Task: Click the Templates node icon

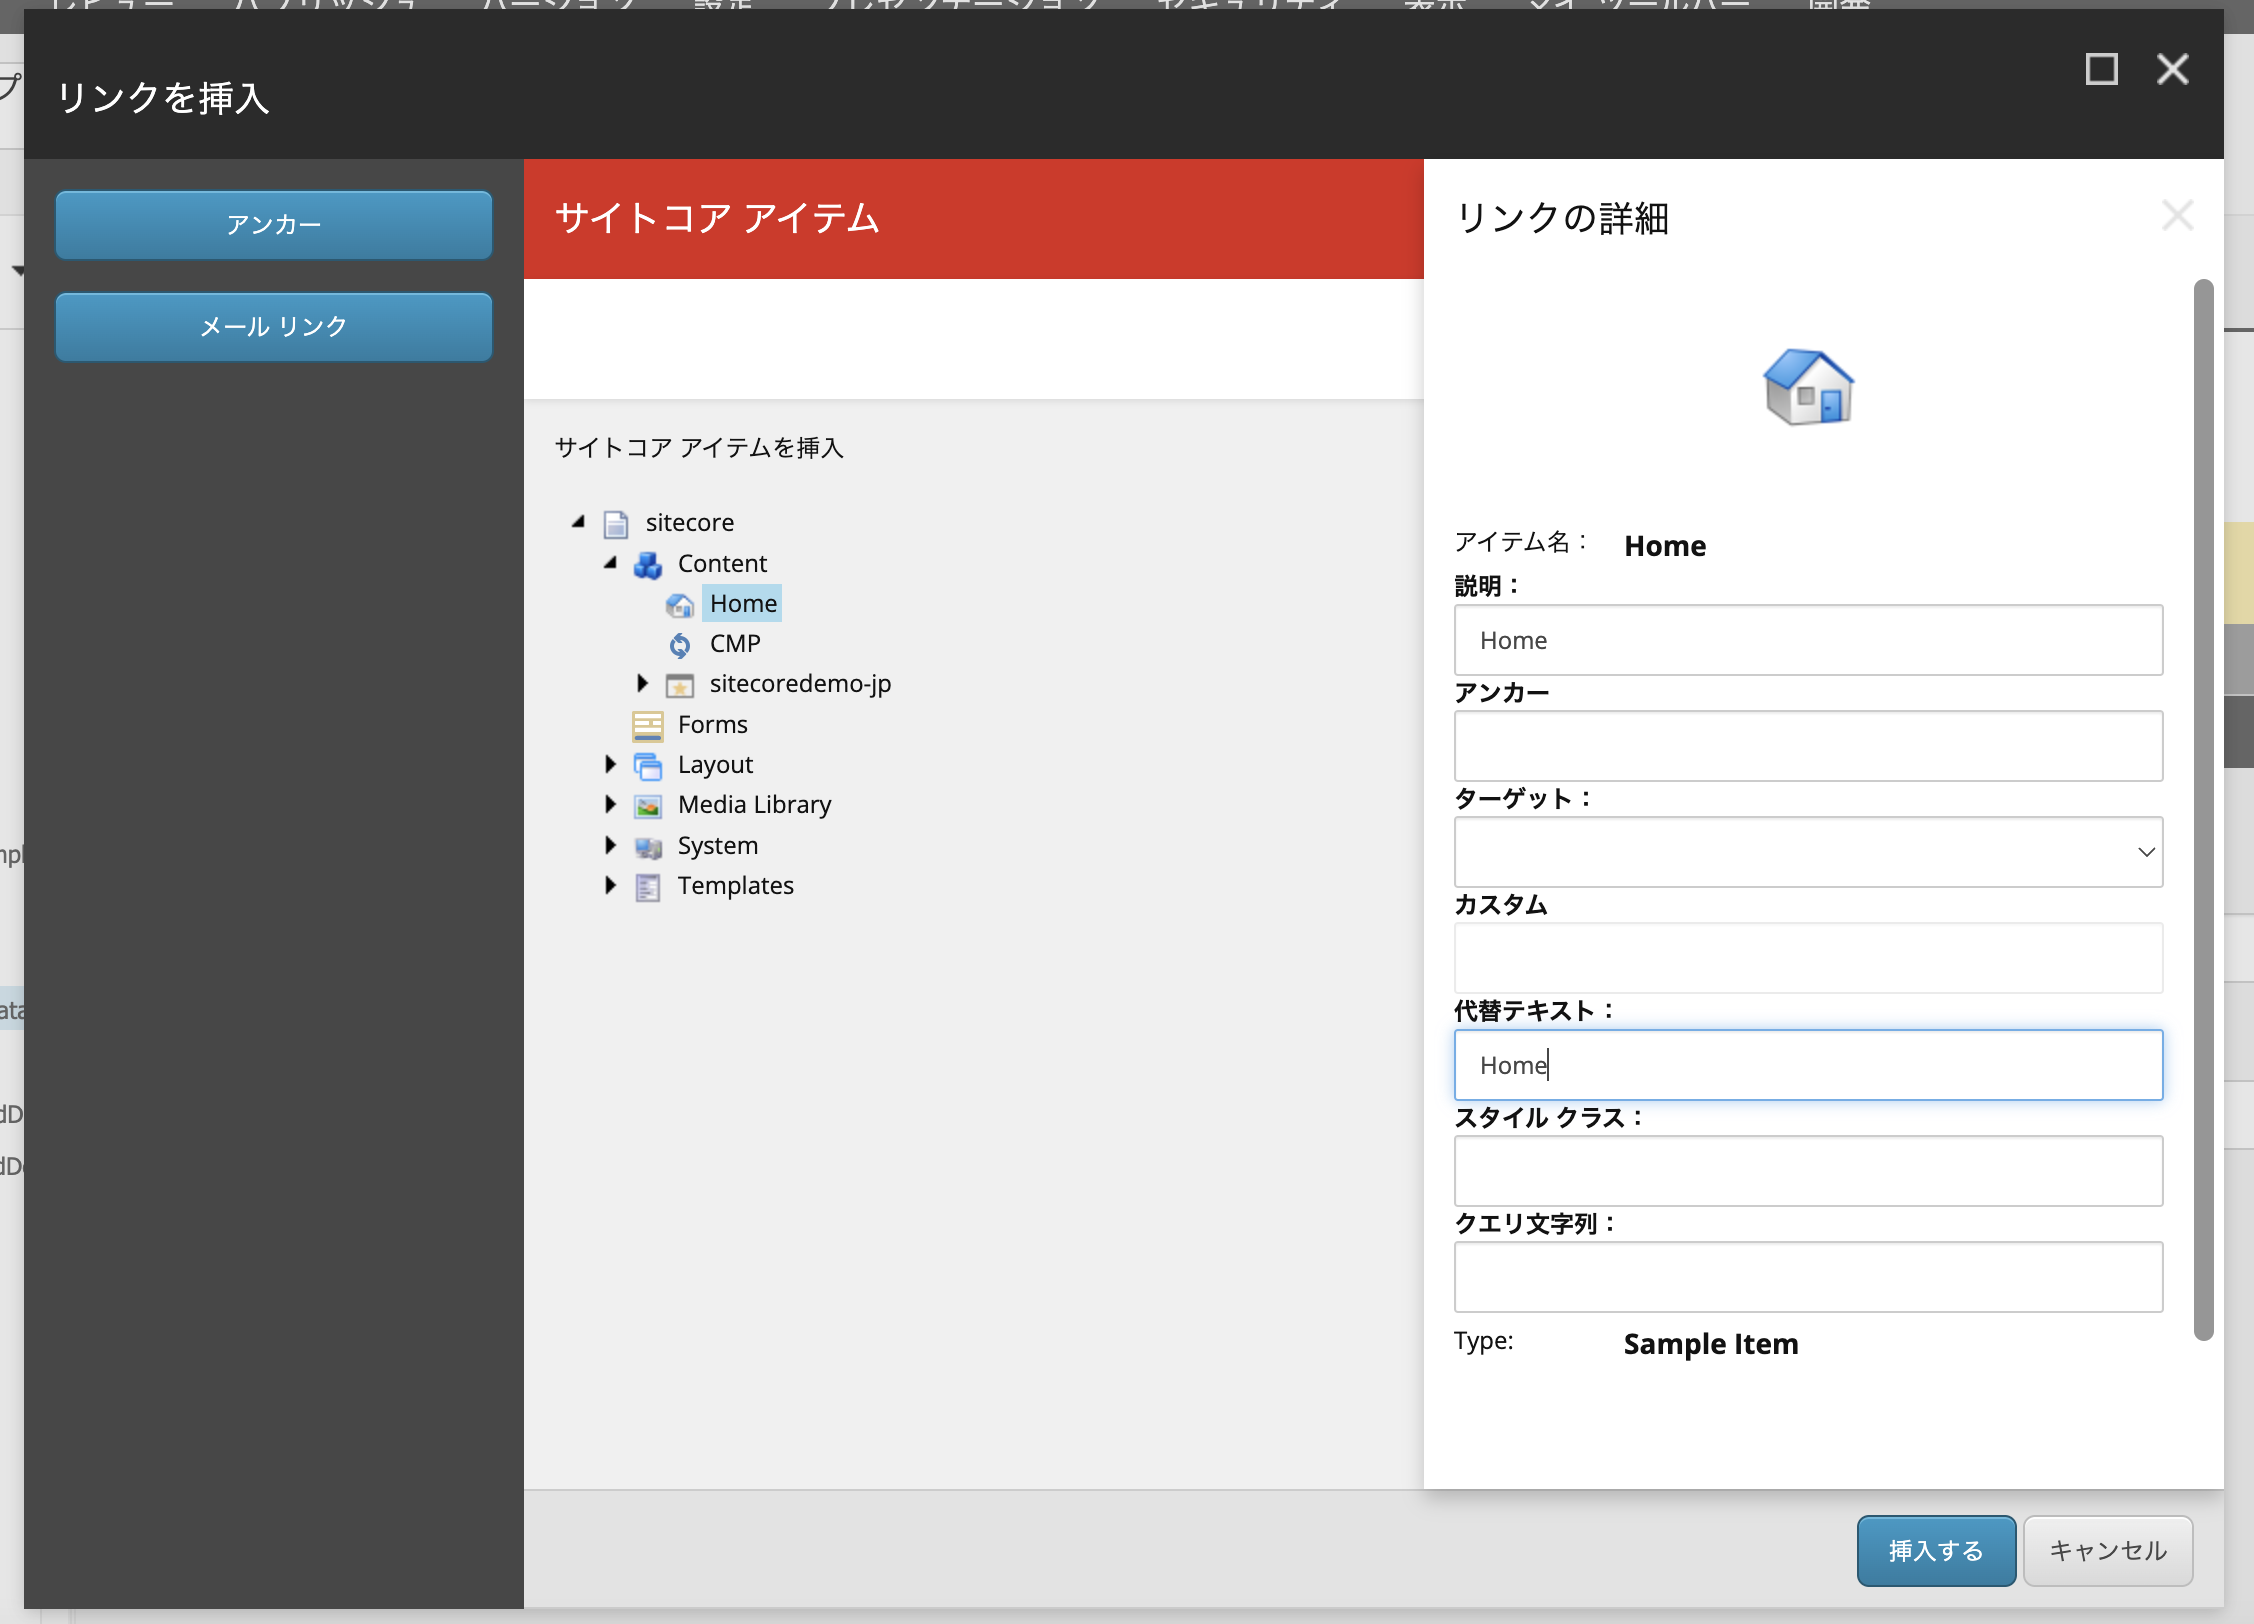Action: (x=648, y=887)
